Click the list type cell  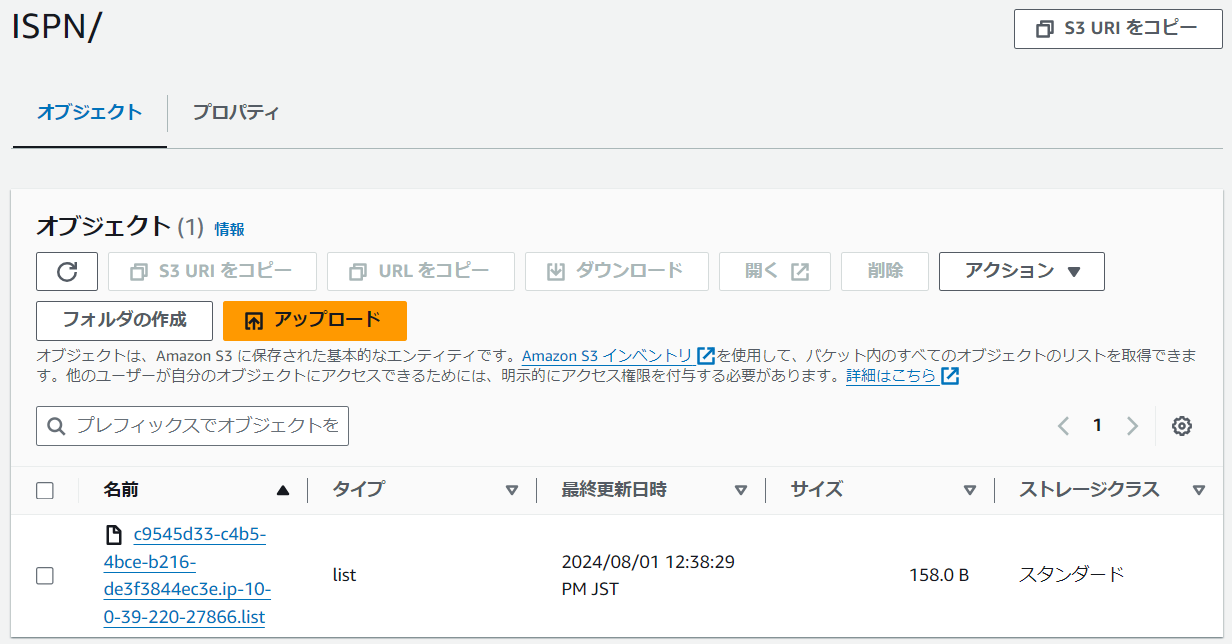point(344,576)
